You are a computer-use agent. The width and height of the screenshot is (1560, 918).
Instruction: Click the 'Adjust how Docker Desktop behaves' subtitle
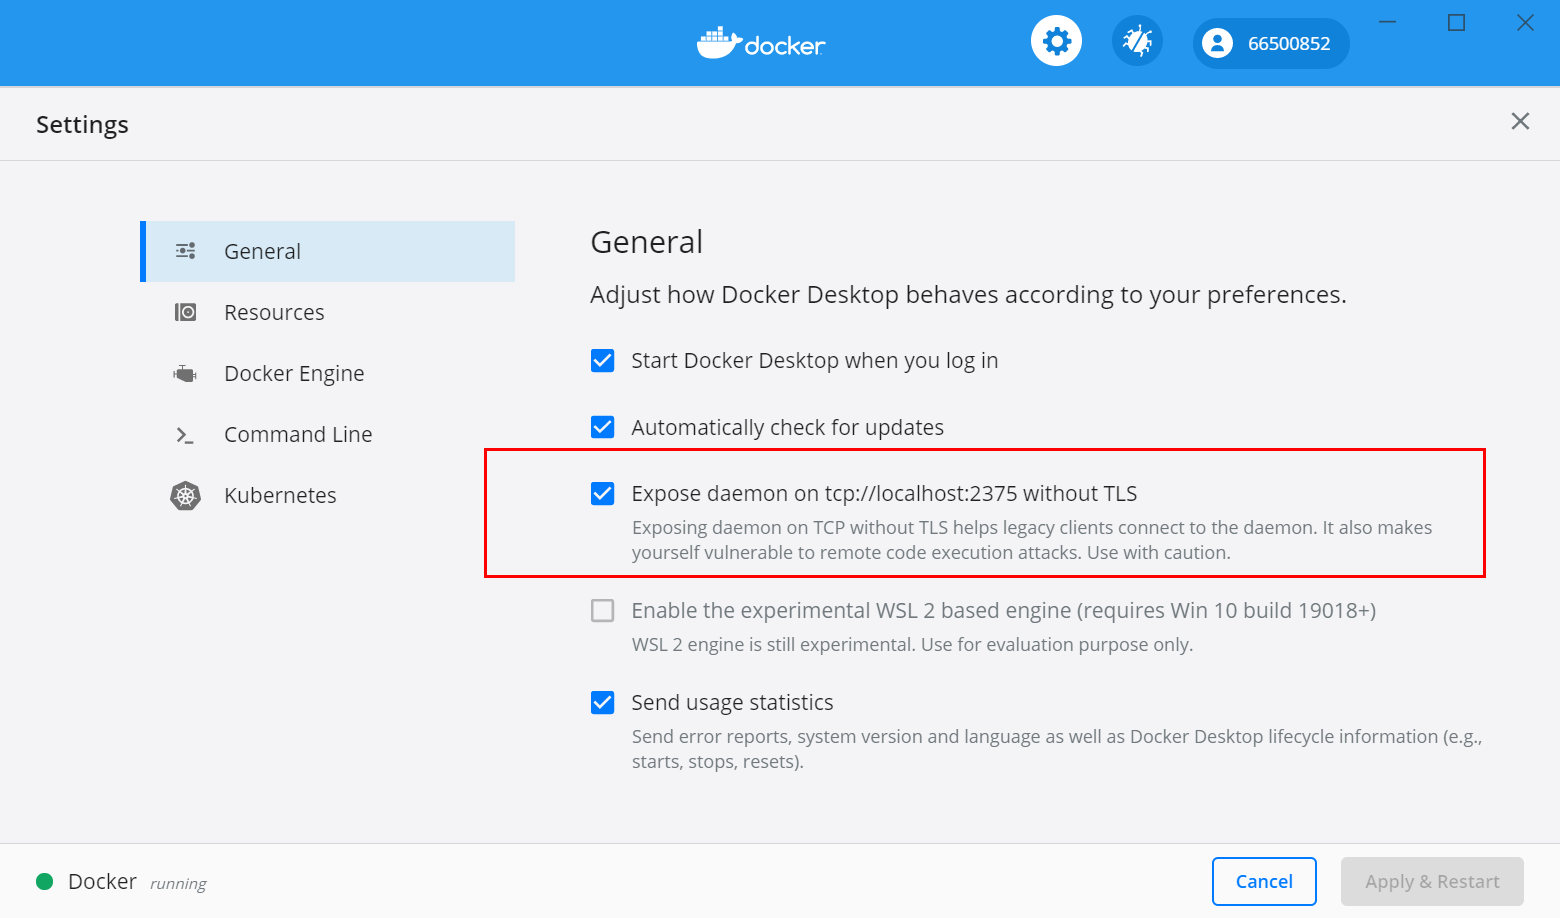pyautogui.click(x=968, y=294)
